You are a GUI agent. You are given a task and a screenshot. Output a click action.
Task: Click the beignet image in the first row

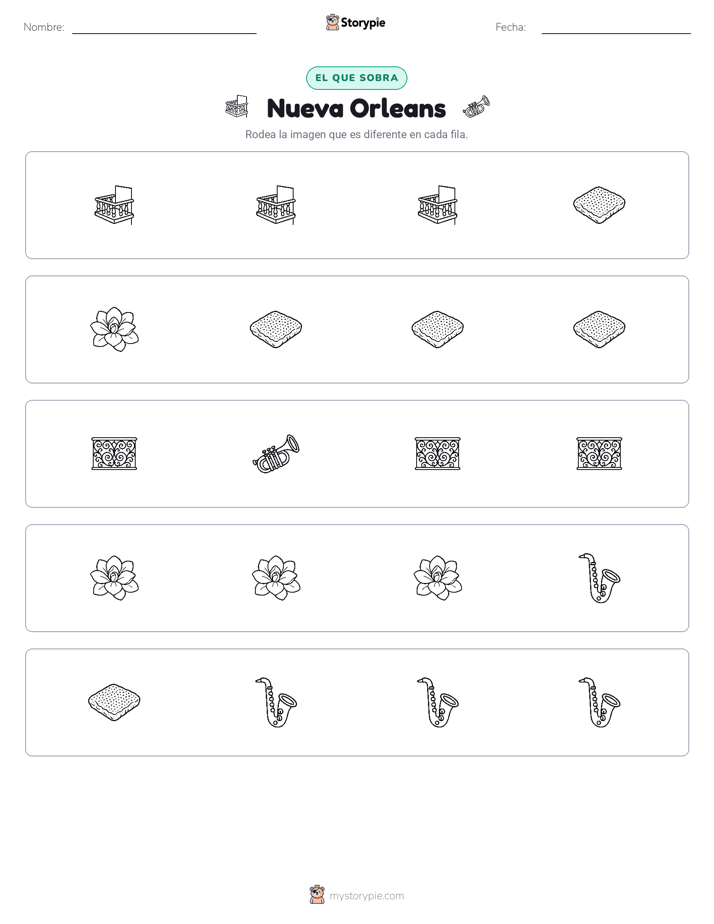coord(599,205)
